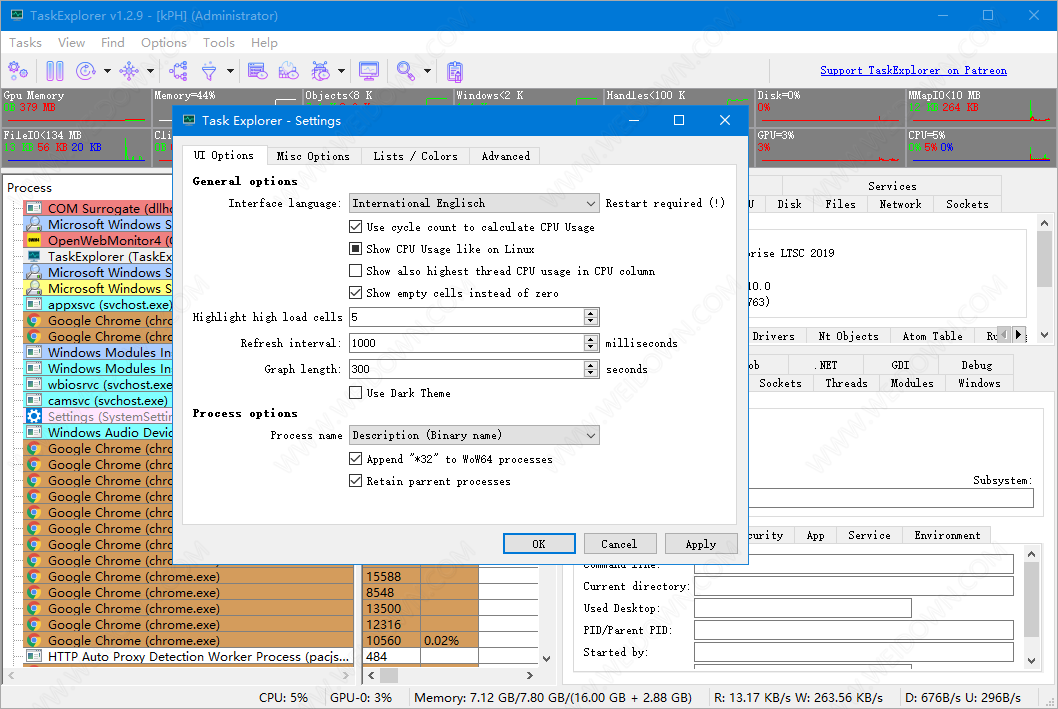Open the system info monitor icon
Screen dimensions: 1058x709
369,70
